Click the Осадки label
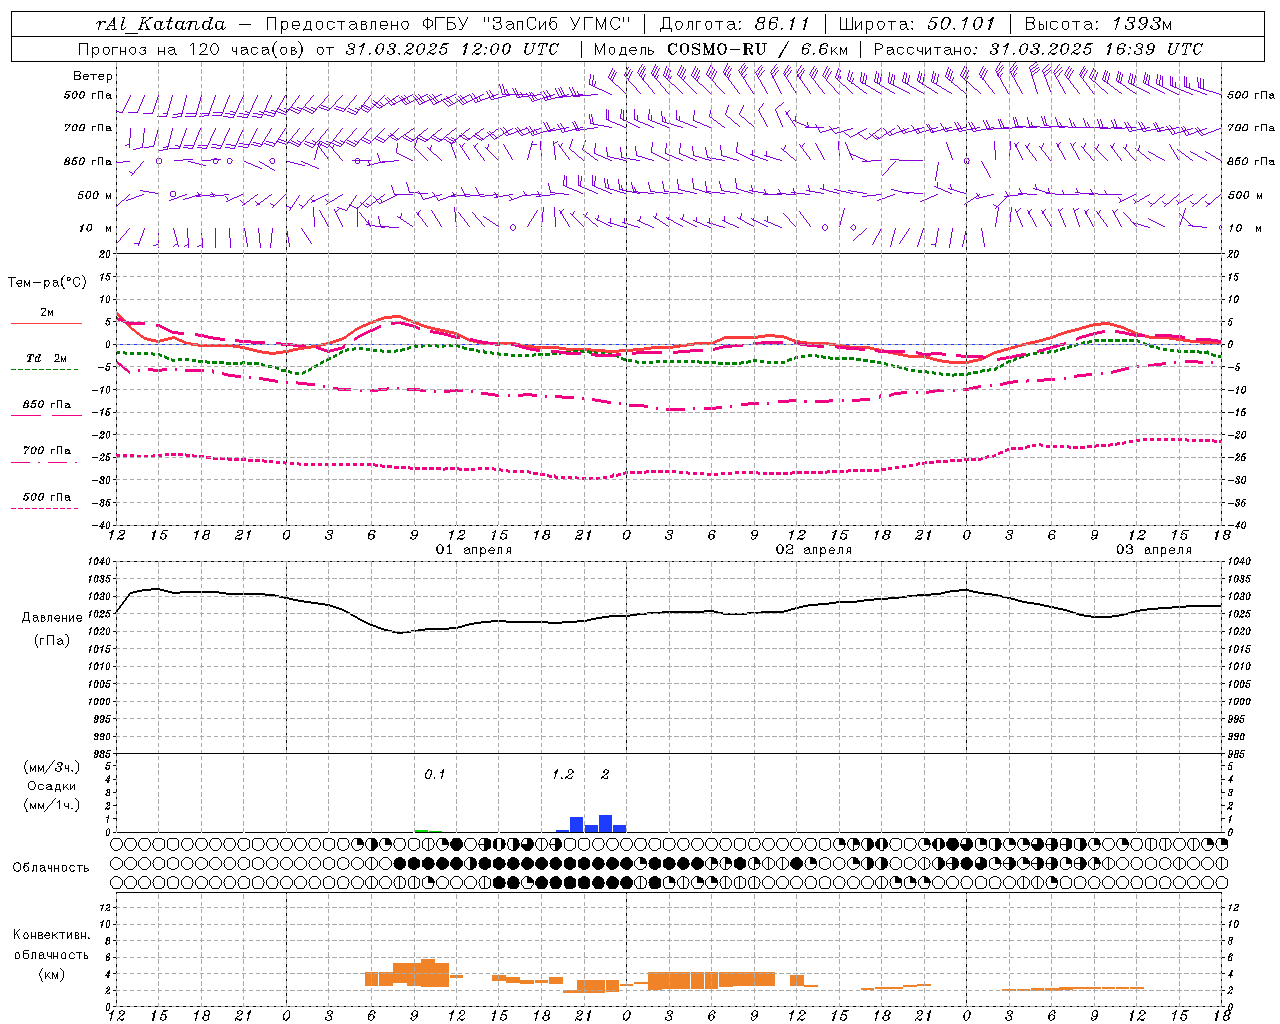1280x1024 pixels. click(x=52, y=786)
